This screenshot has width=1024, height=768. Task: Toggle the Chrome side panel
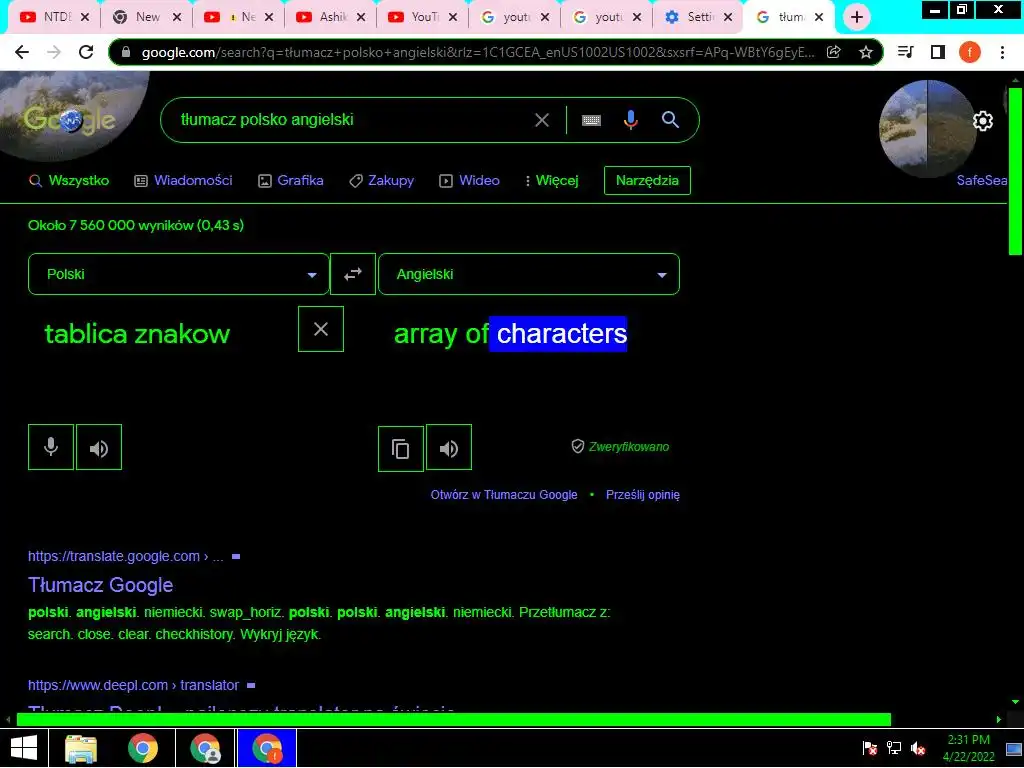[x=938, y=52]
